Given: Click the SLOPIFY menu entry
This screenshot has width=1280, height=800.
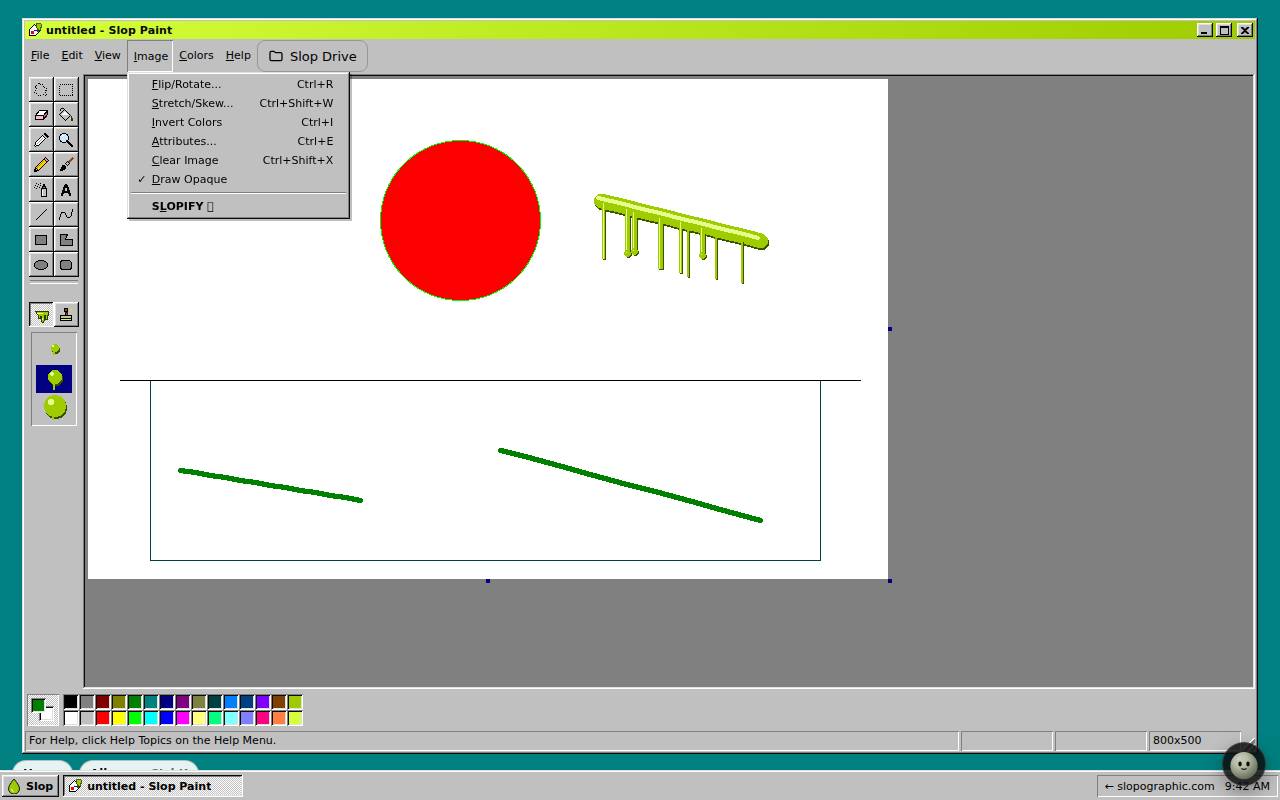Looking at the screenshot, I should click(x=238, y=206).
